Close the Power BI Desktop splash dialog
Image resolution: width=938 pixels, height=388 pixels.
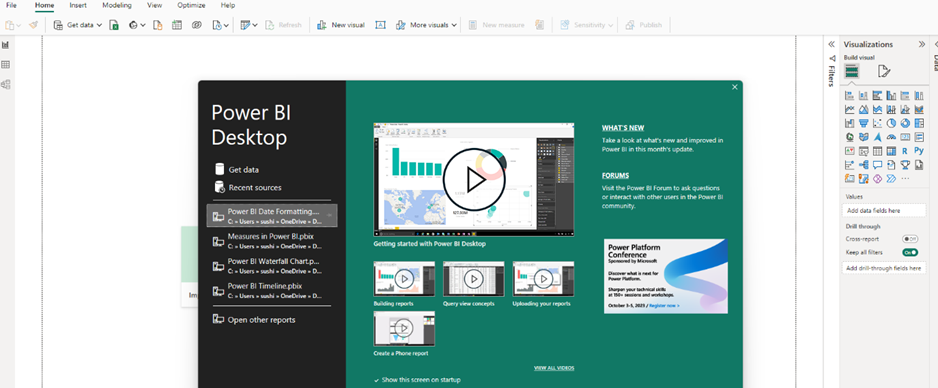(x=735, y=87)
